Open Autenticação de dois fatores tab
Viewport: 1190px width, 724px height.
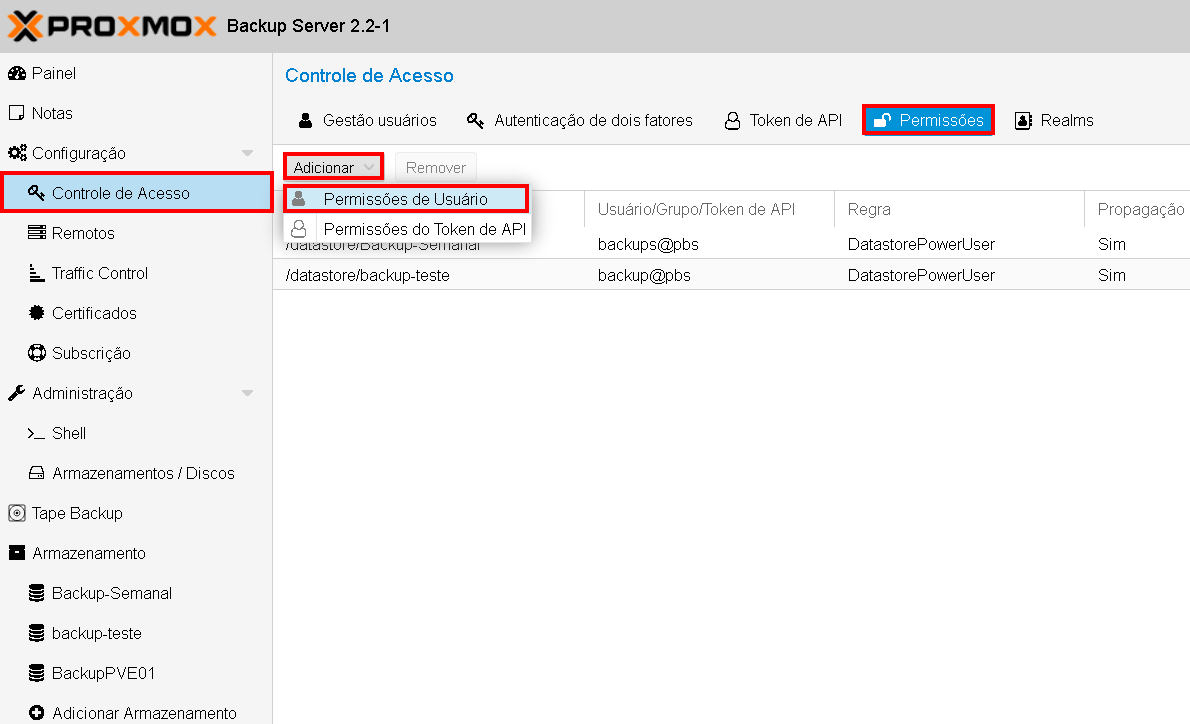click(580, 120)
